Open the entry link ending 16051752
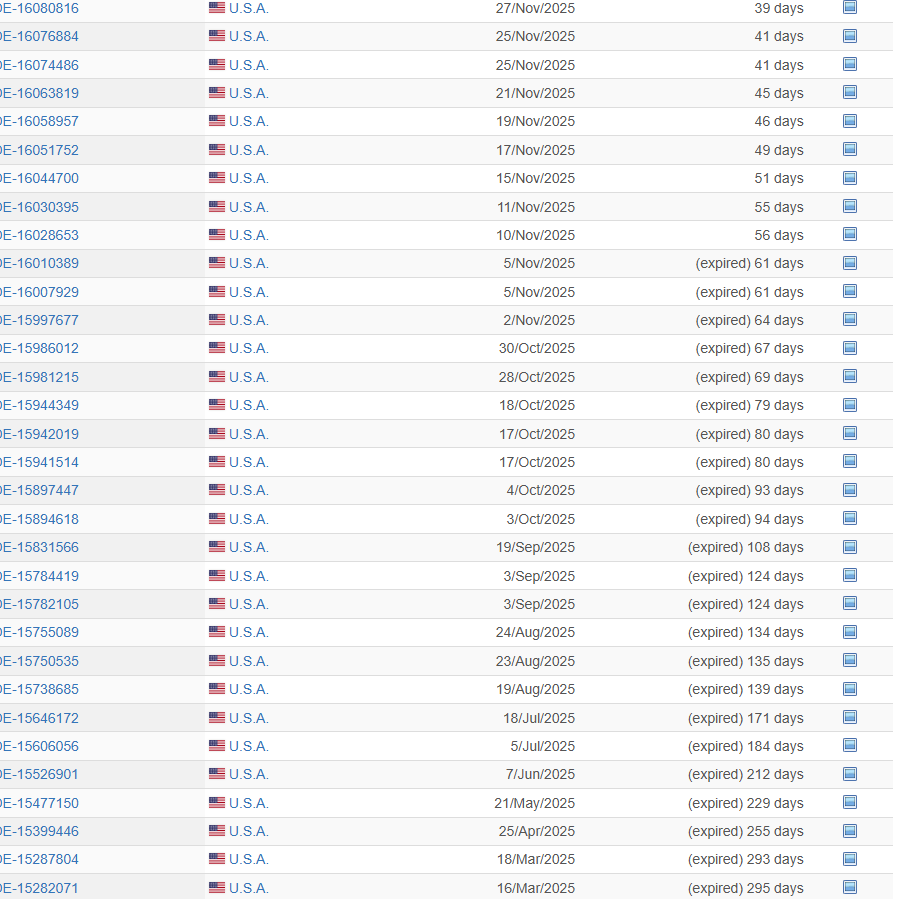897x899 pixels. click(x=39, y=150)
